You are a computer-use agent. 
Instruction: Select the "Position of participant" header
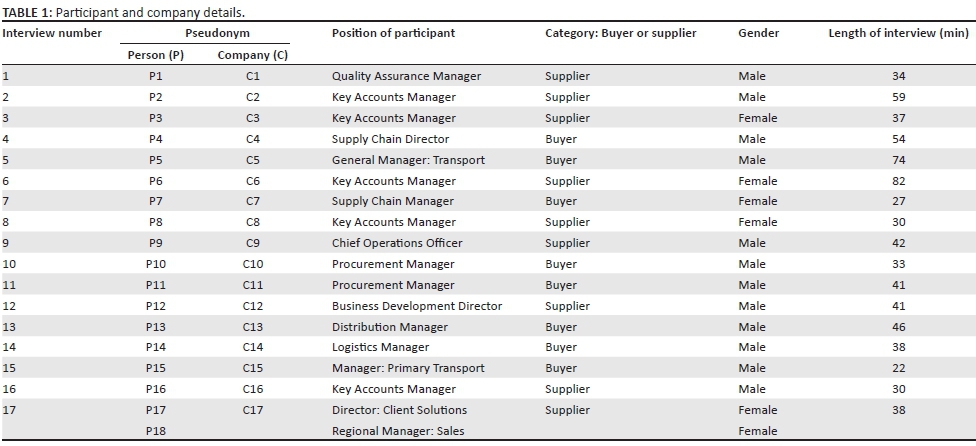click(x=393, y=33)
